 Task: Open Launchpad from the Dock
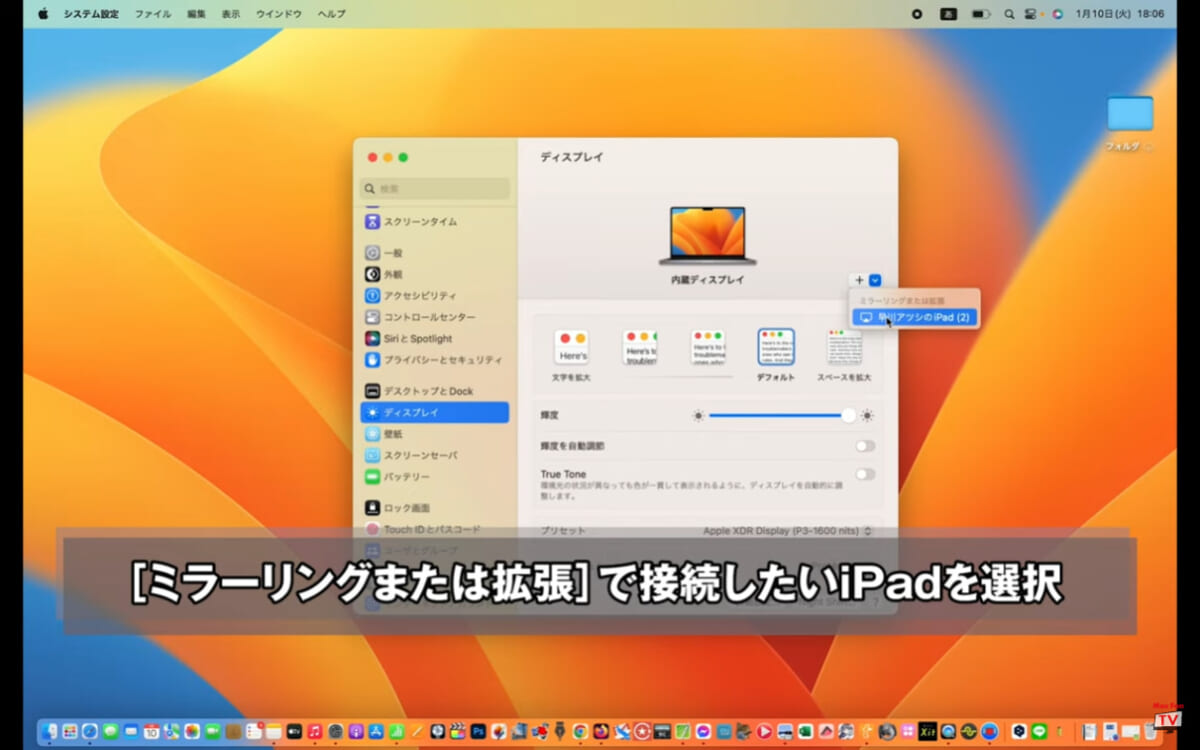click(x=70, y=732)
